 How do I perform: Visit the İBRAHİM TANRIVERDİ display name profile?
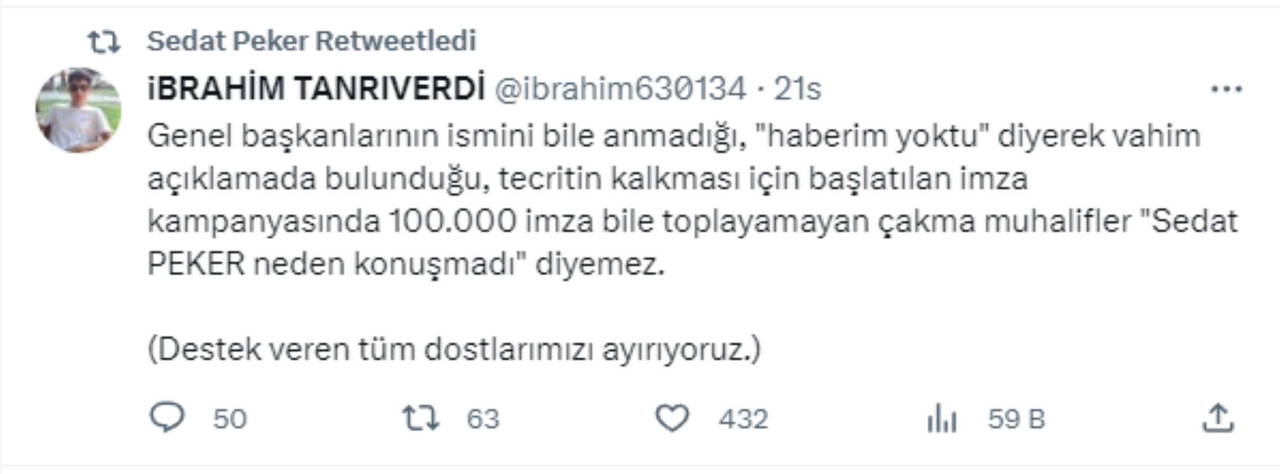click(x=316, y=89)
